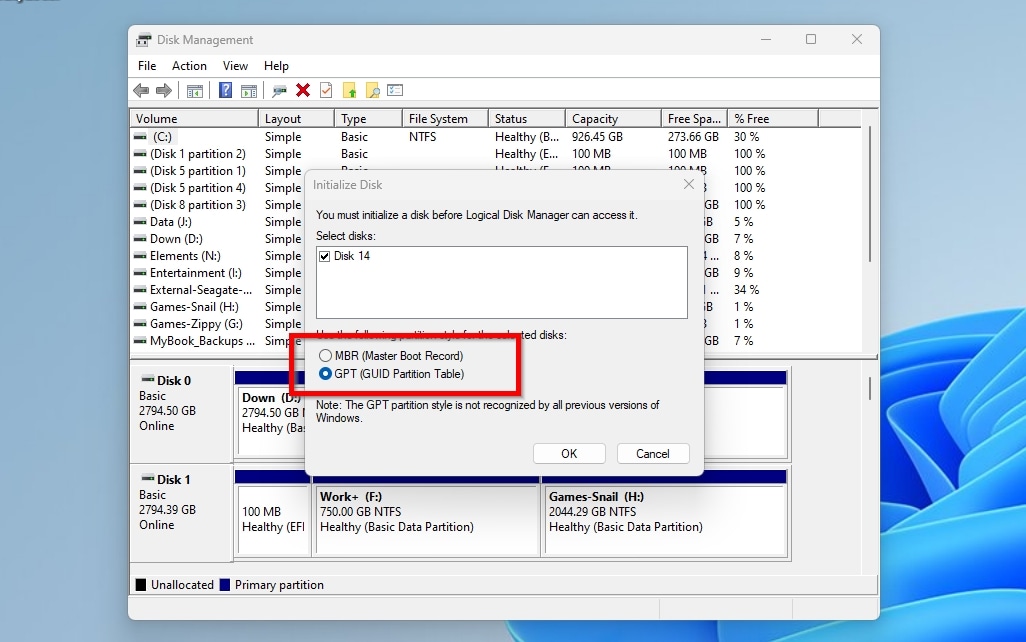The width and height of the screenshot is (1026, 642).
Task: Click the Properties checkmark page icon
Action: 326,90
